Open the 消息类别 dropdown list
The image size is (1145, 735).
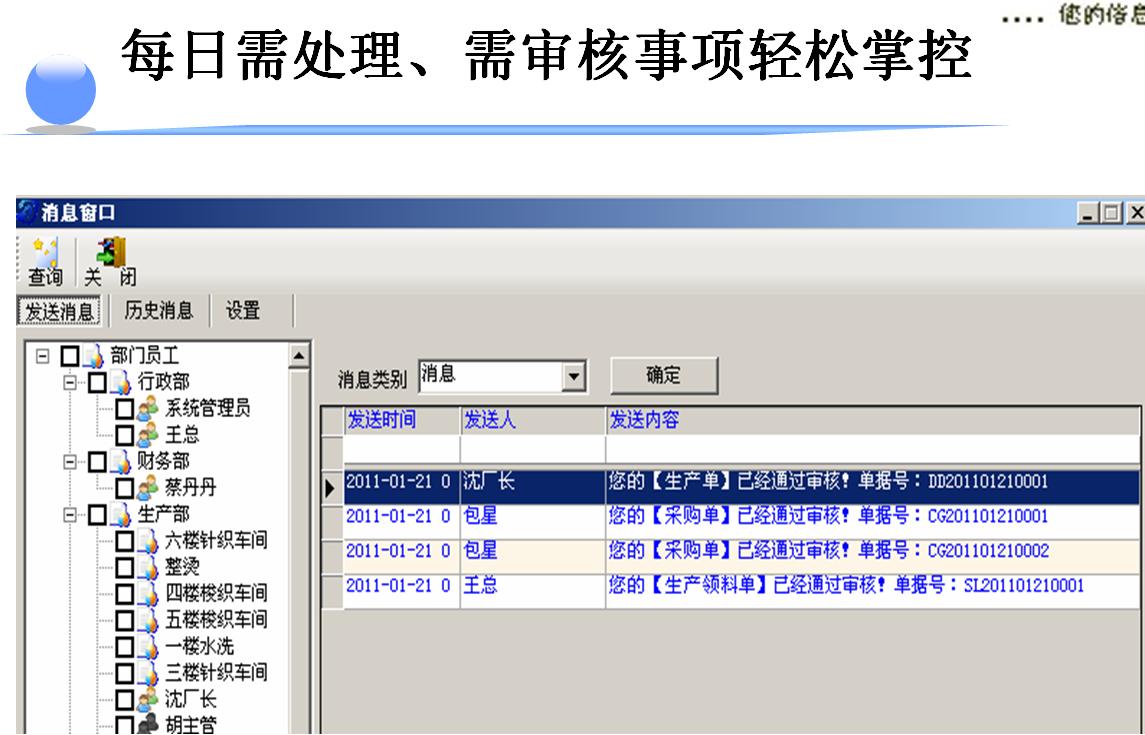click(x=573, y=377)
